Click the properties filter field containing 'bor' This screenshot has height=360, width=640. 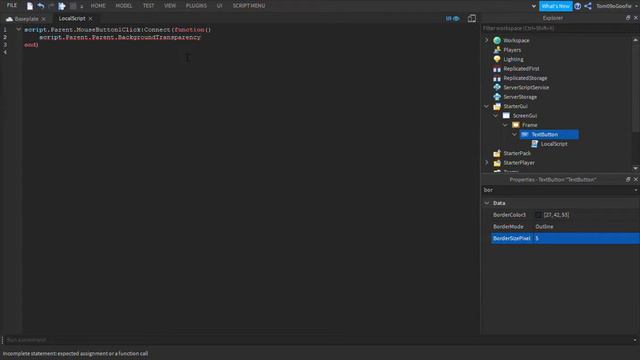(557, 190)
